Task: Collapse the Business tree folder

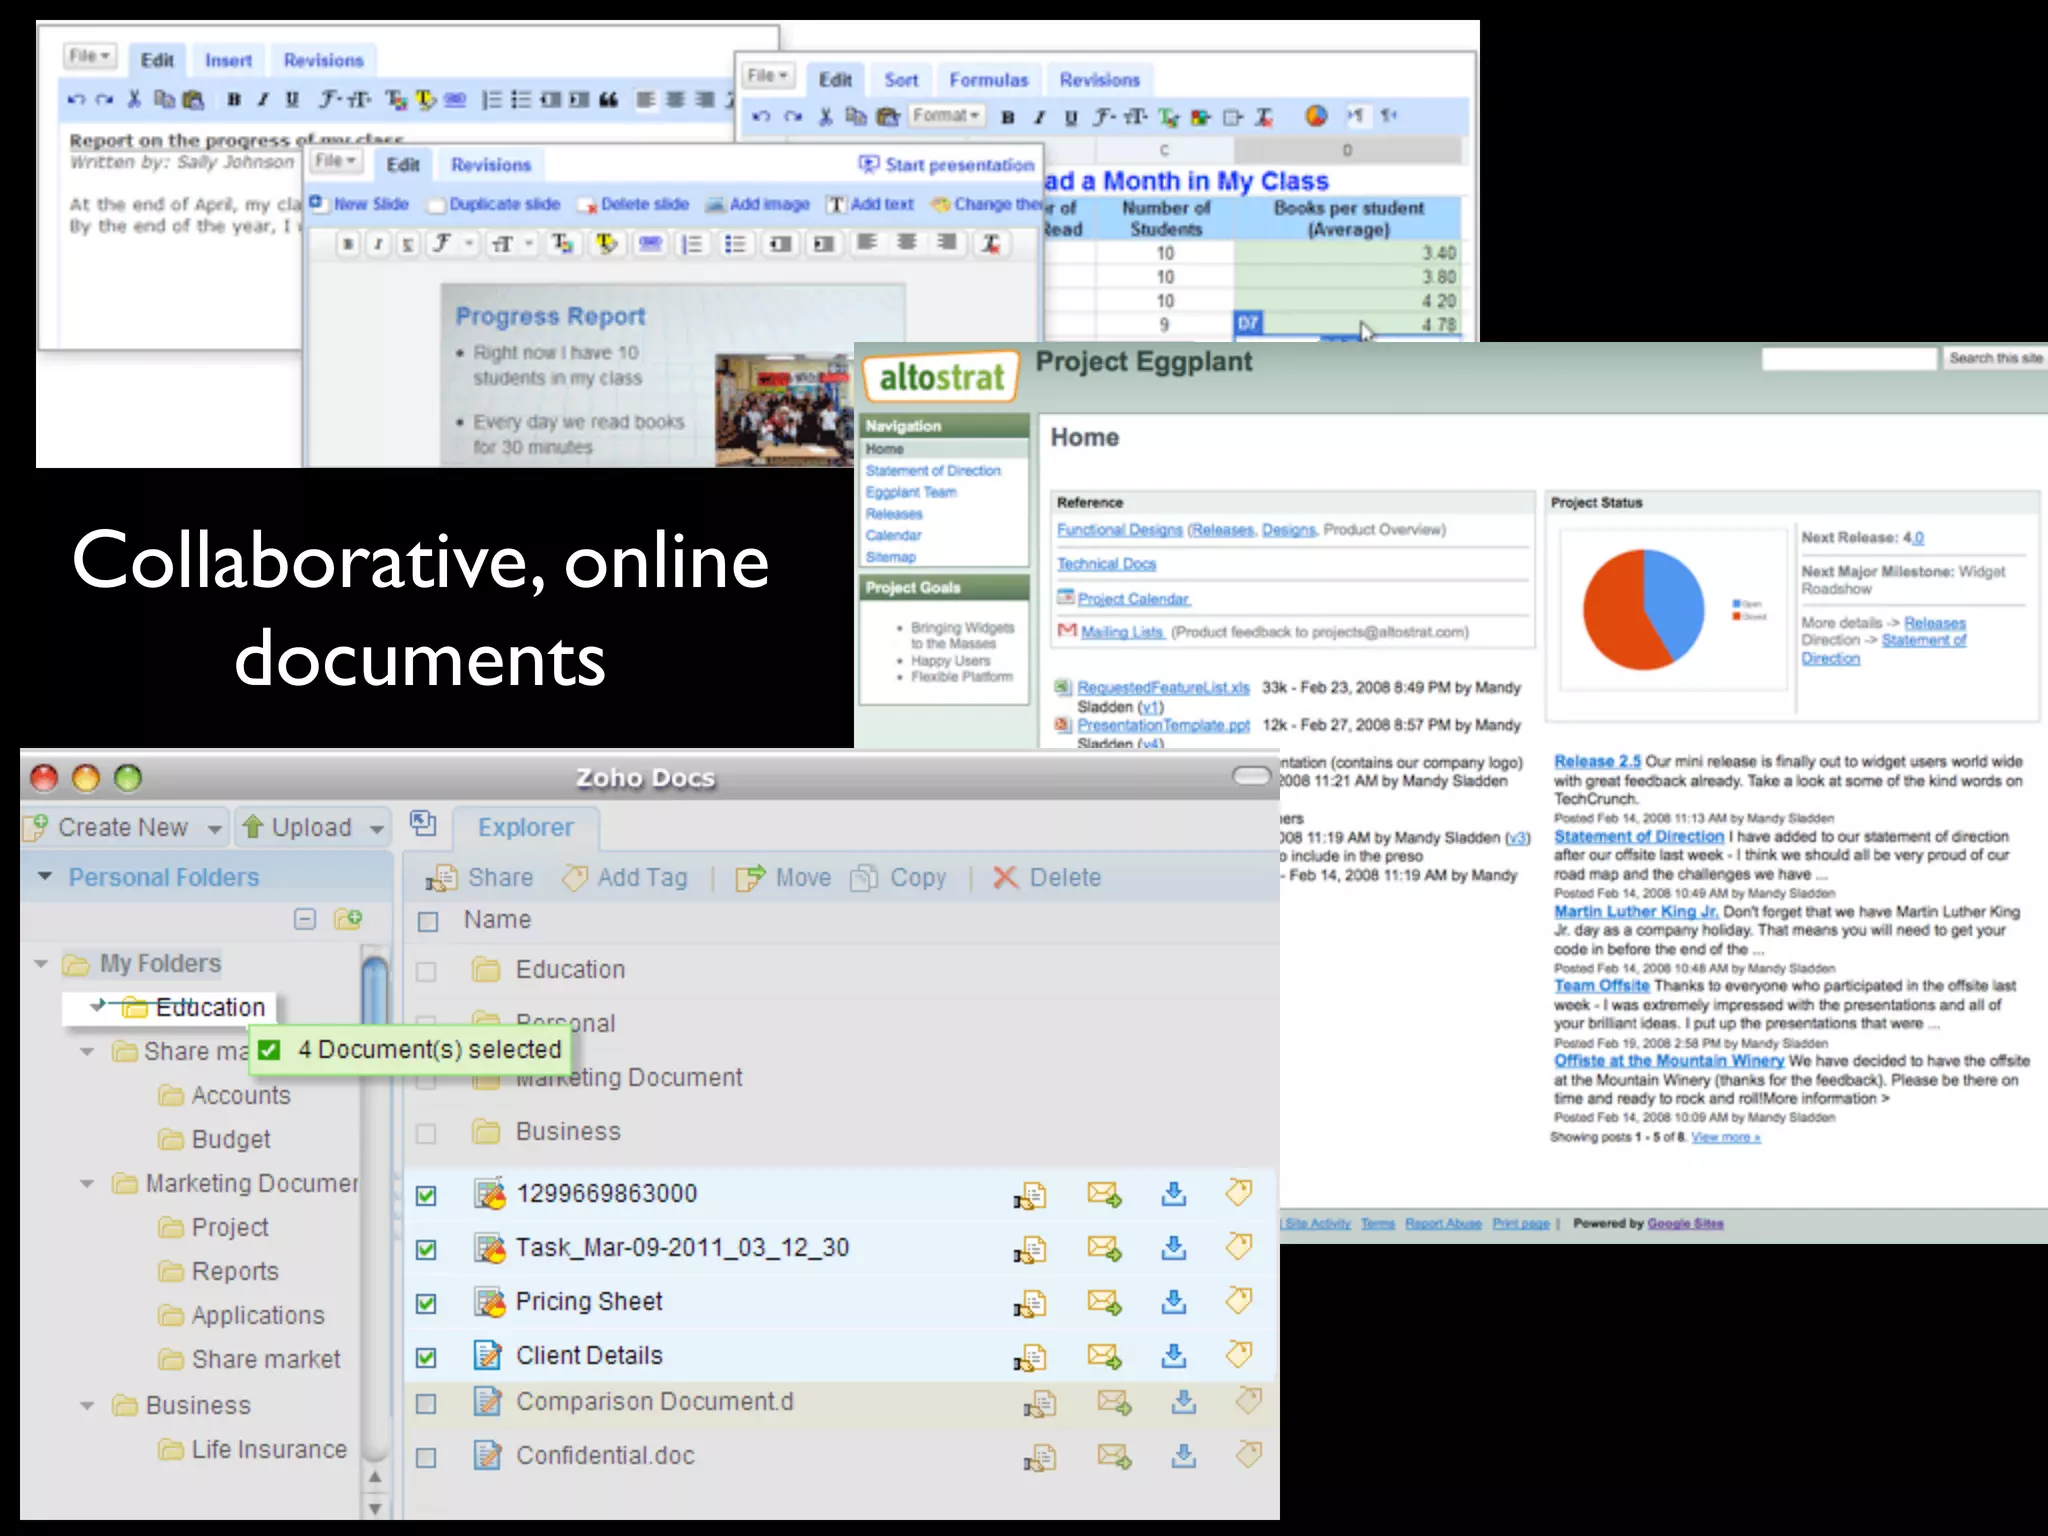Action: point(87,1406)
